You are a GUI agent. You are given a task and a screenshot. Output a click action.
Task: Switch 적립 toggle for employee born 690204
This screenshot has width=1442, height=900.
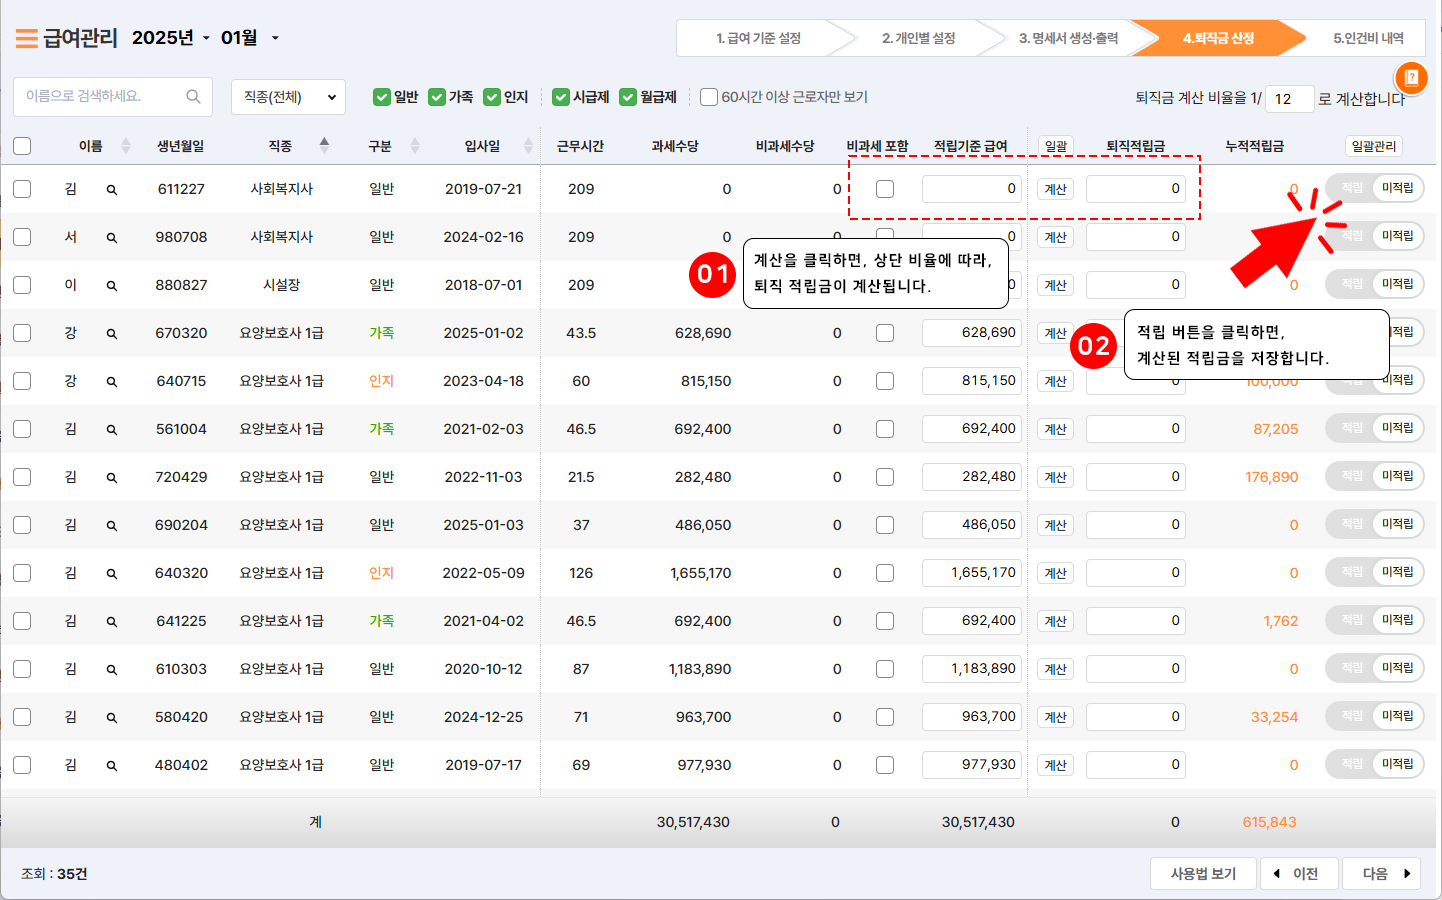click(x=1353, y=524)
